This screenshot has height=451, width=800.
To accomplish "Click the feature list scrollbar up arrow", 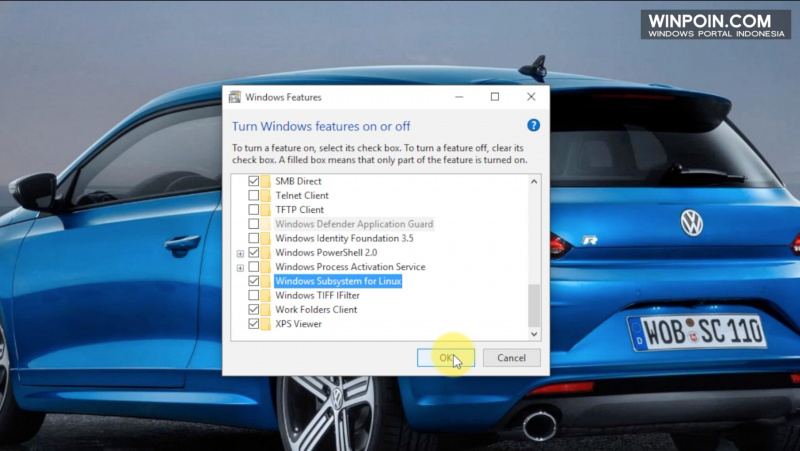I will 534,181.
